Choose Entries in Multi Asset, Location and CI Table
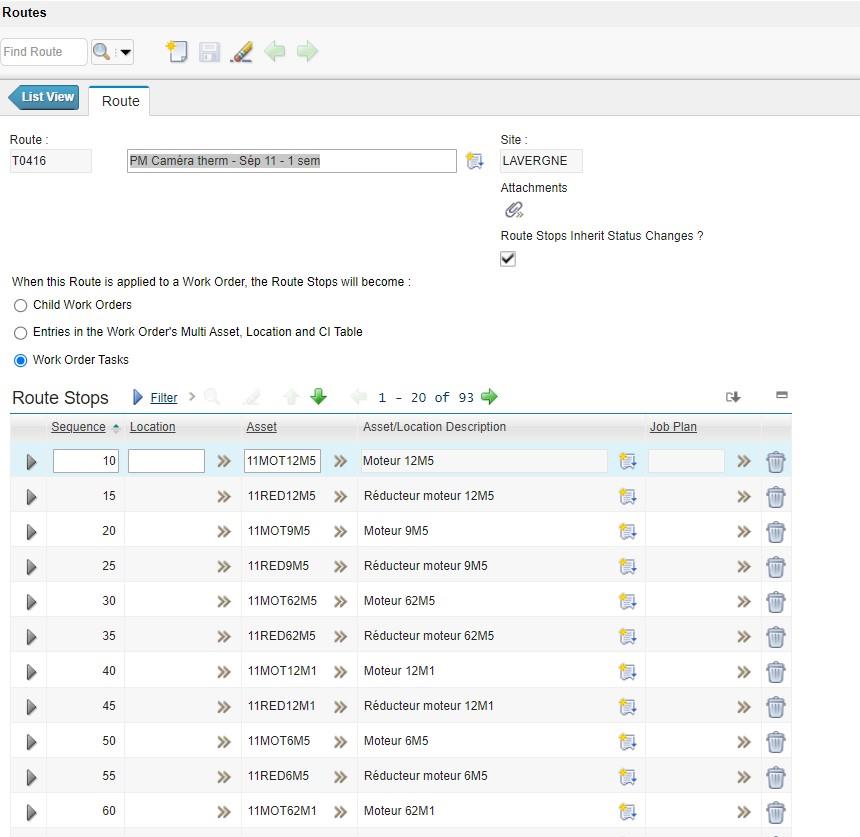Viewport: 860px width, 837px height. 20,333
